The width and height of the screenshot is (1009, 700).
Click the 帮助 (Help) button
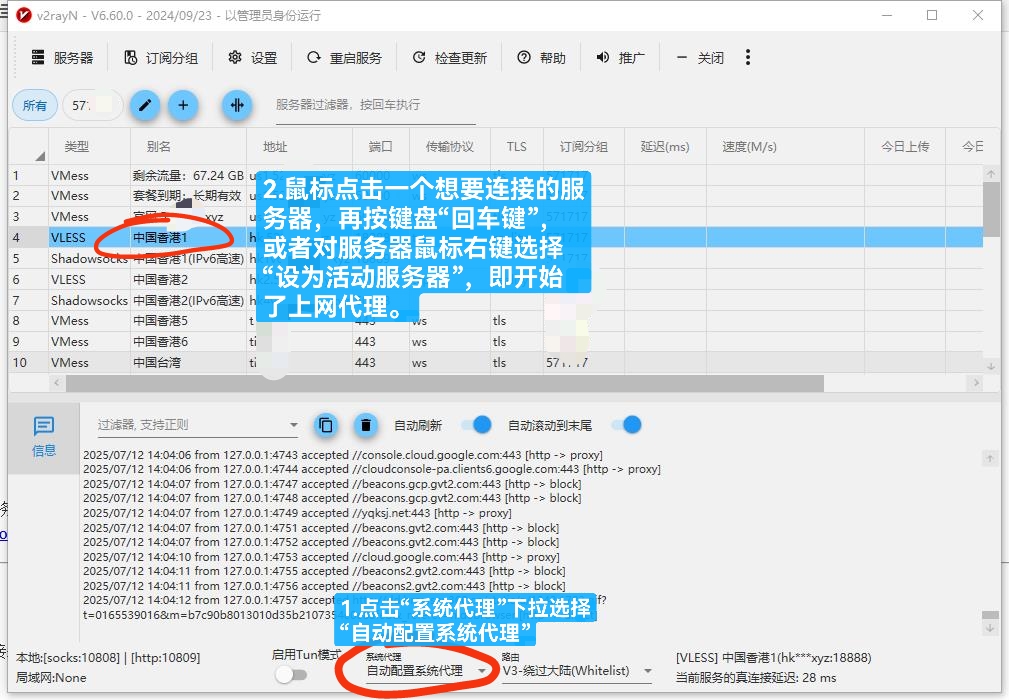tap(540, 57)
